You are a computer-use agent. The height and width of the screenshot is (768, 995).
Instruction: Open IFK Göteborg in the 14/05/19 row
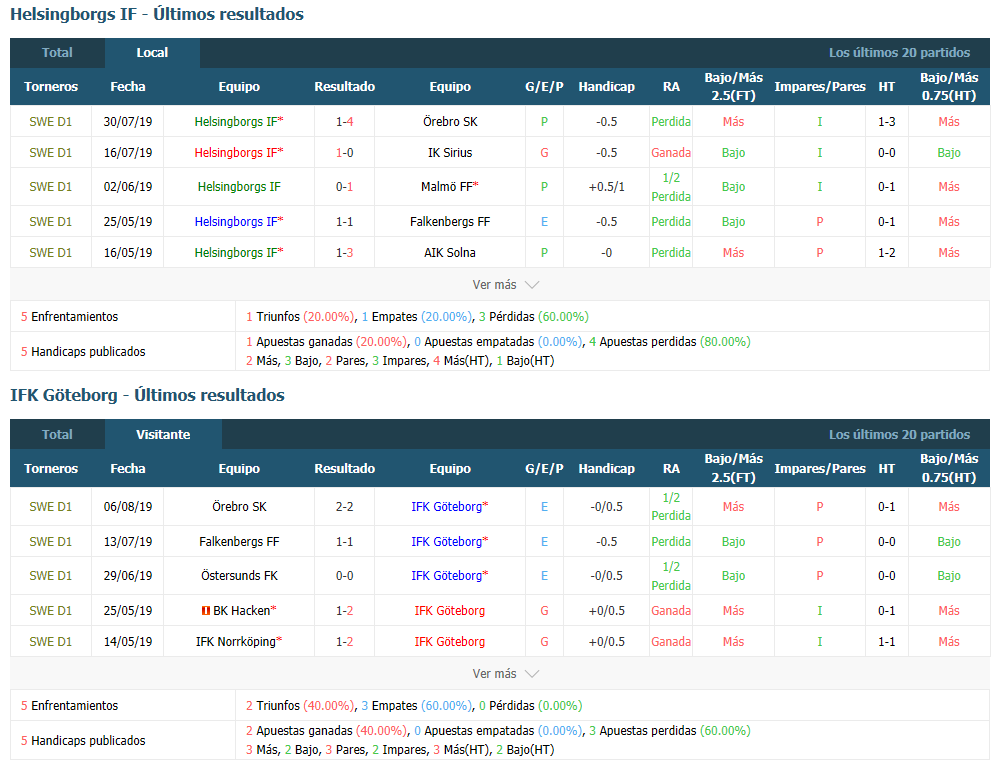[450, 642]
